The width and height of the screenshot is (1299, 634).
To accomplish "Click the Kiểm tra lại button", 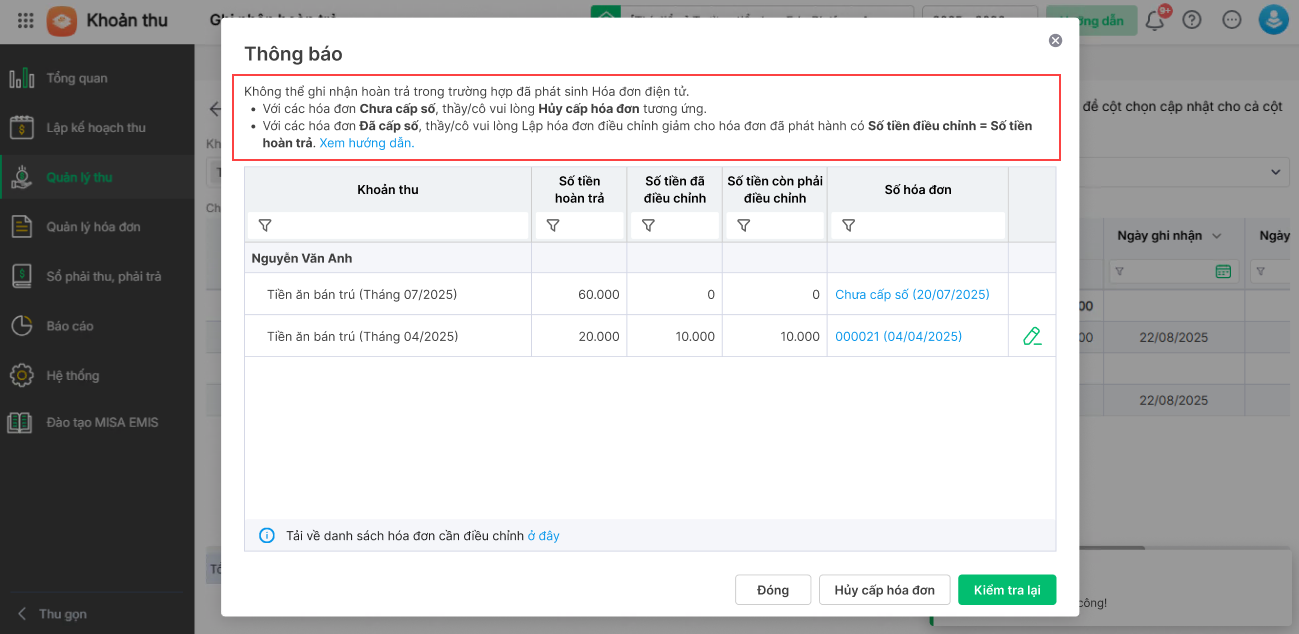I will click(1006, 590).
